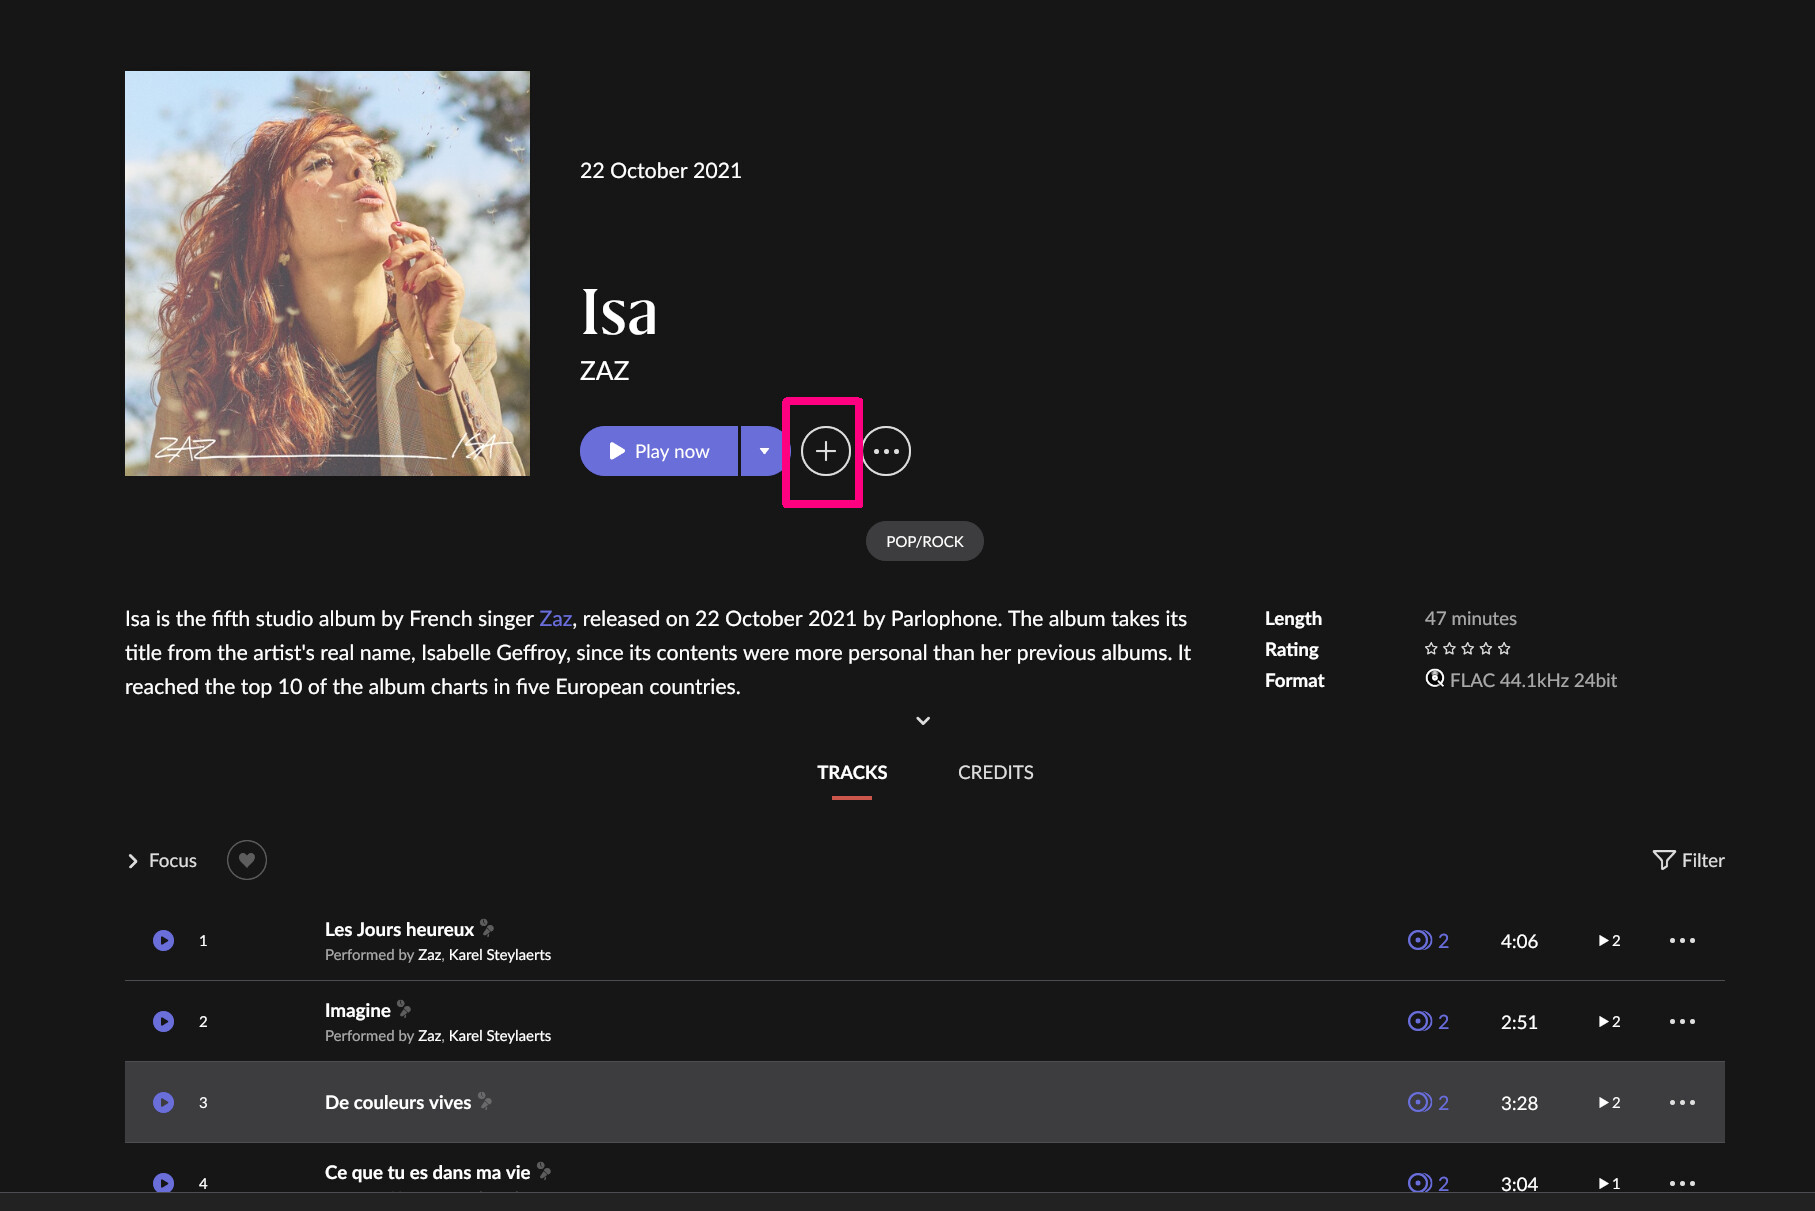Expand the album description with the chevron

(x=923, y=721)
